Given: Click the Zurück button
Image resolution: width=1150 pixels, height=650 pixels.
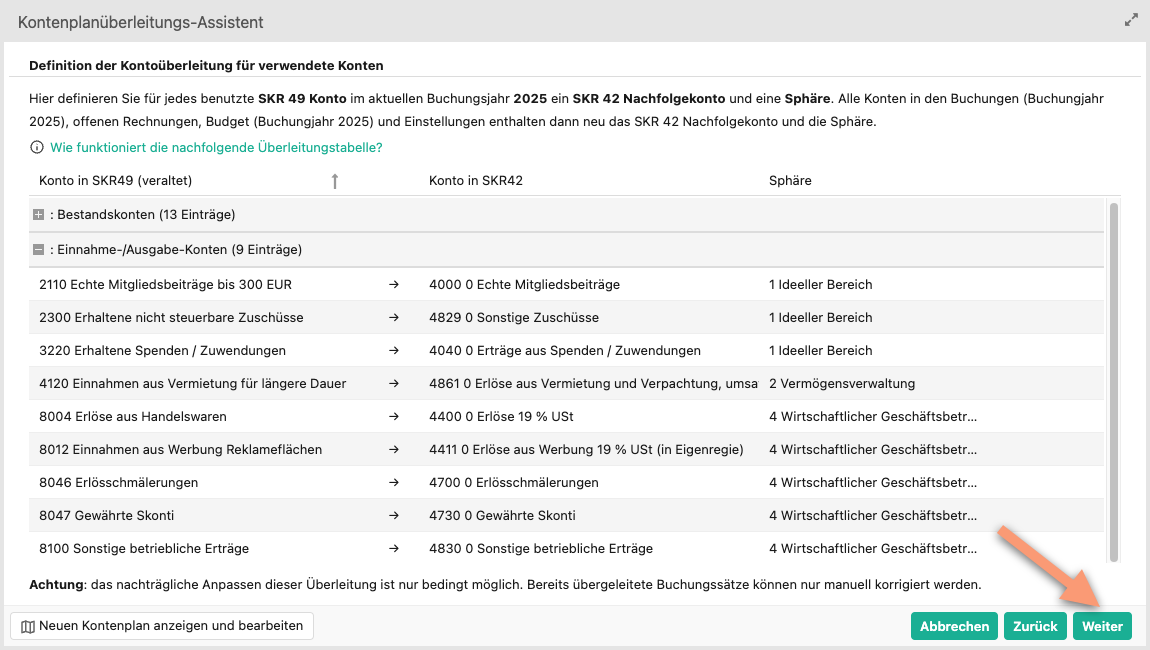Looking at the screenshot, I should [x=1035, y=626].
